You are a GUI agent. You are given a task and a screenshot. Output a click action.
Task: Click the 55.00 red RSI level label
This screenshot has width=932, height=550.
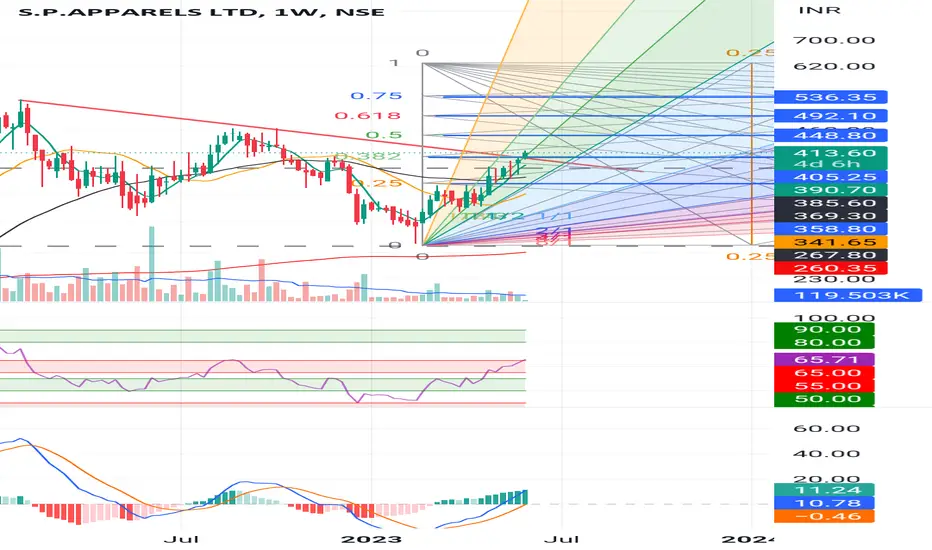[x=824, y=386]
